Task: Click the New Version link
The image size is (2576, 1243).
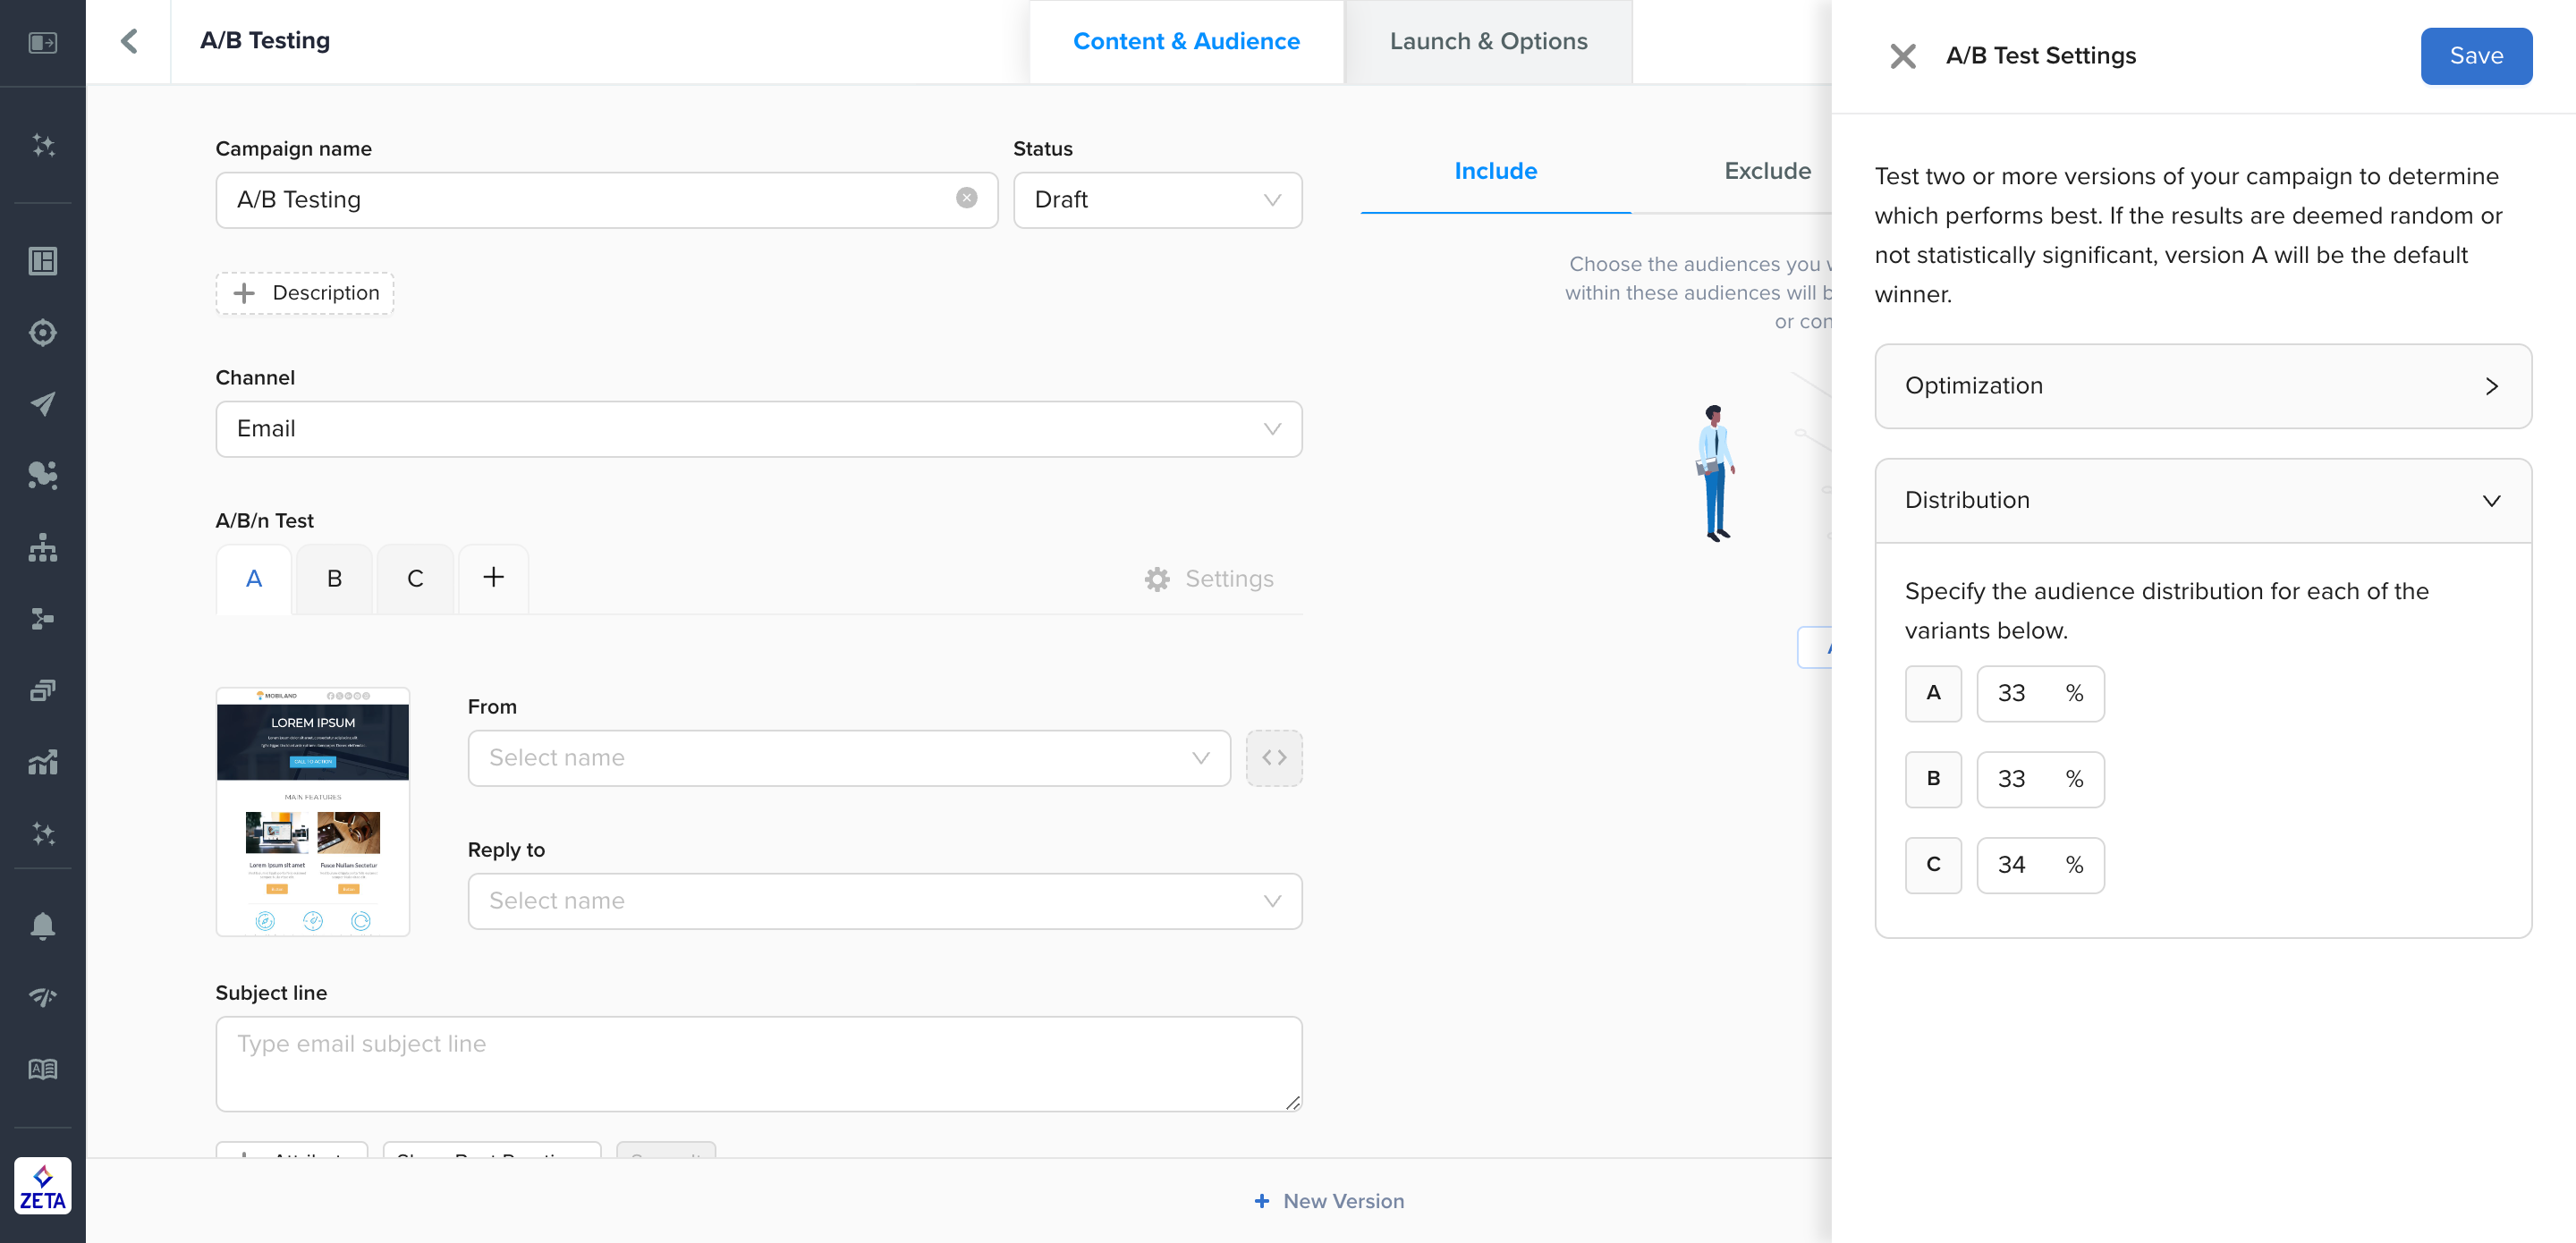Action: pos(1329,1201)
